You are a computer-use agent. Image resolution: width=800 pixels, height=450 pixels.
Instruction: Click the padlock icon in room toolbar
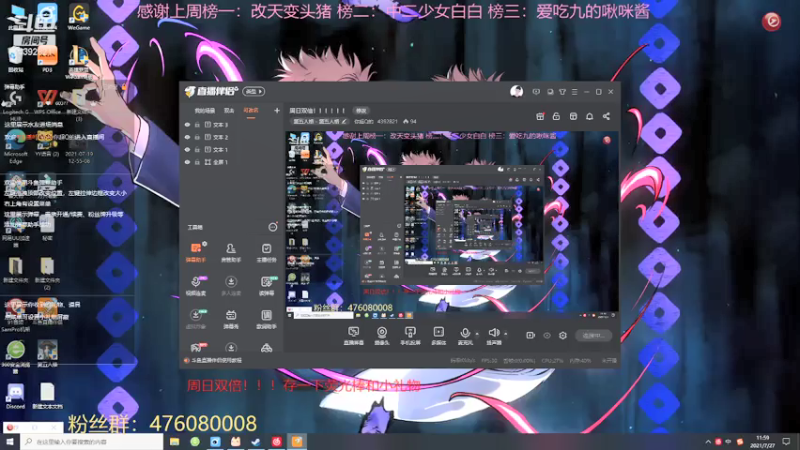[x=556, y=116]
